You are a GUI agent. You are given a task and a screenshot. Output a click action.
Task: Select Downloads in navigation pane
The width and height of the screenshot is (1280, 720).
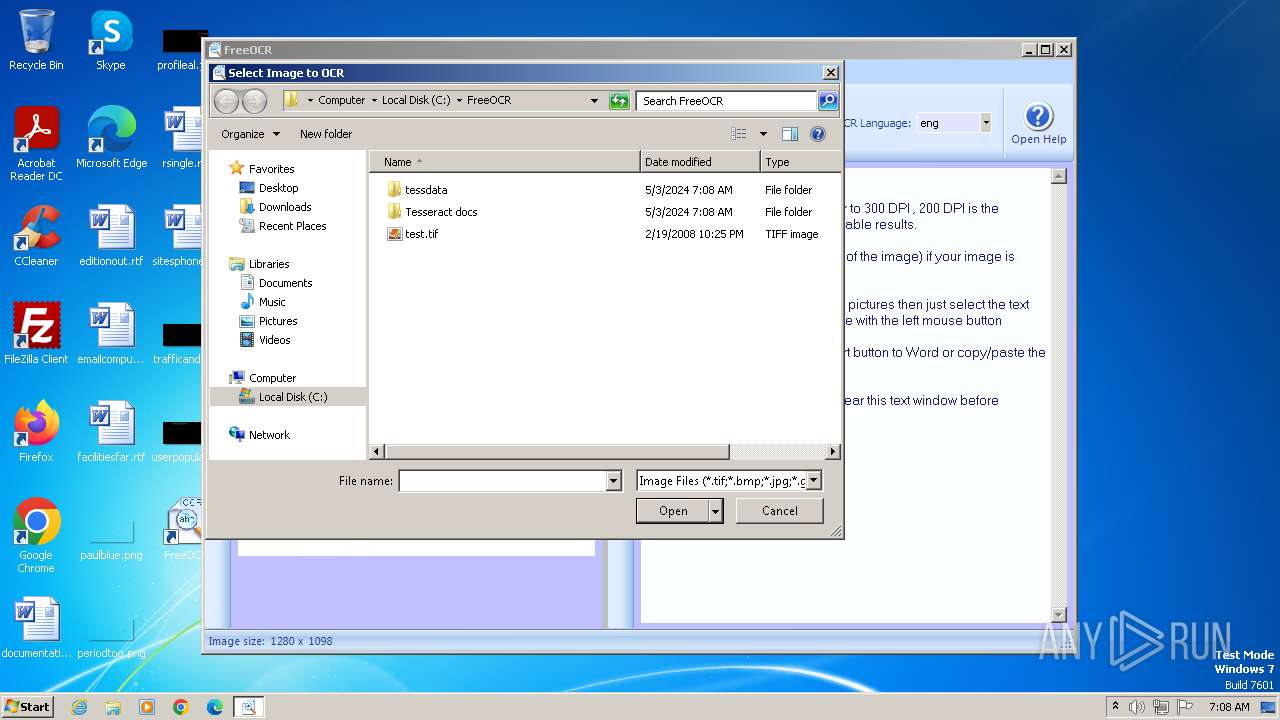coord(285,207)
